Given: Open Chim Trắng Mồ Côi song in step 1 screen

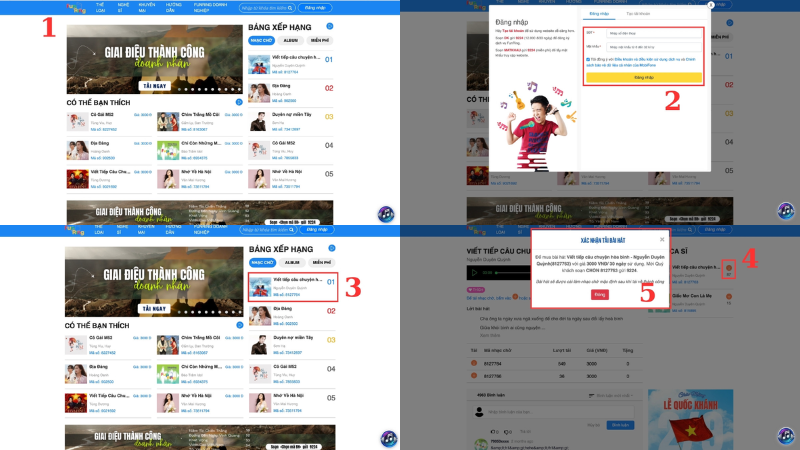Looking at the screenshot, I should 200,121.
